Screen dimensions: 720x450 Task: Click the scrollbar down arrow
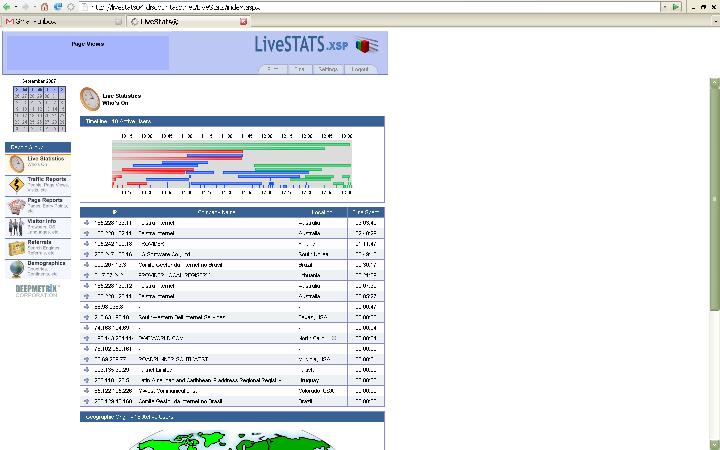pyautogui.click(x=714, y=445)
